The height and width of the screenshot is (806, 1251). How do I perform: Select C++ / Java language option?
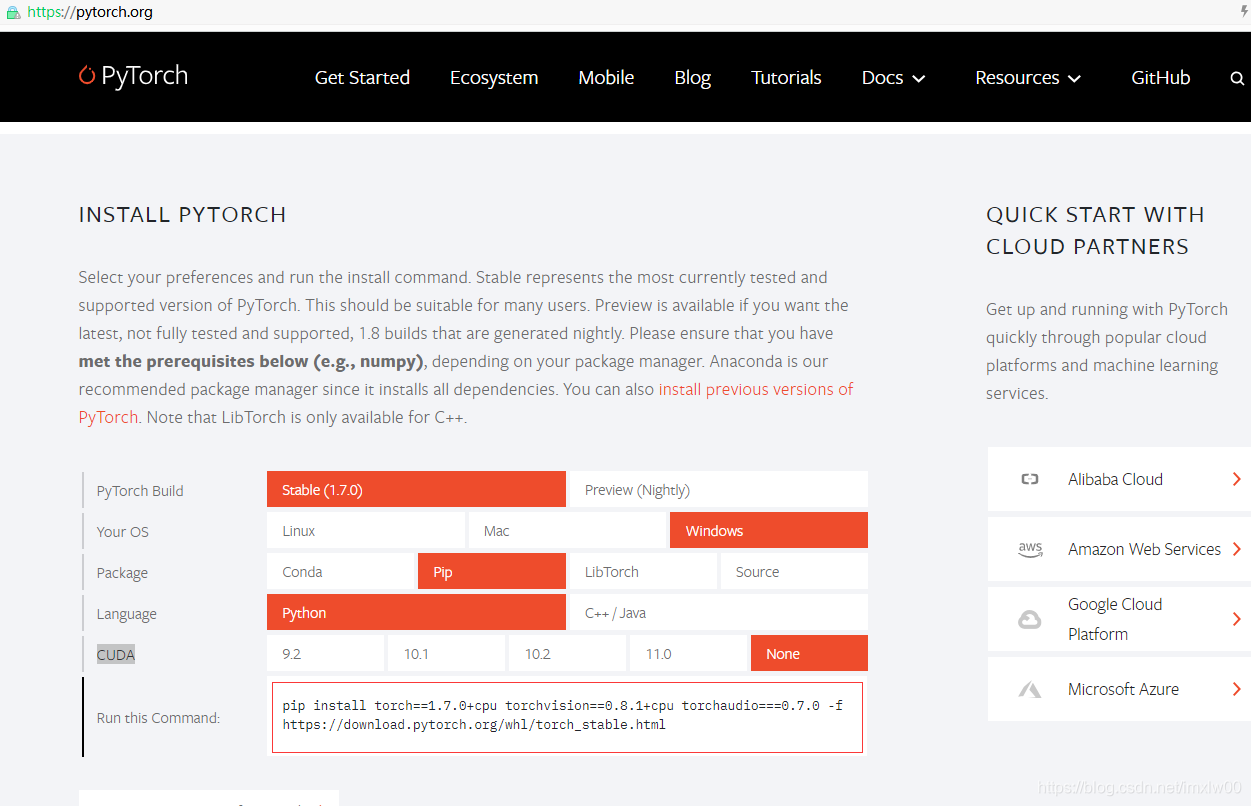[x=718, y=613]
